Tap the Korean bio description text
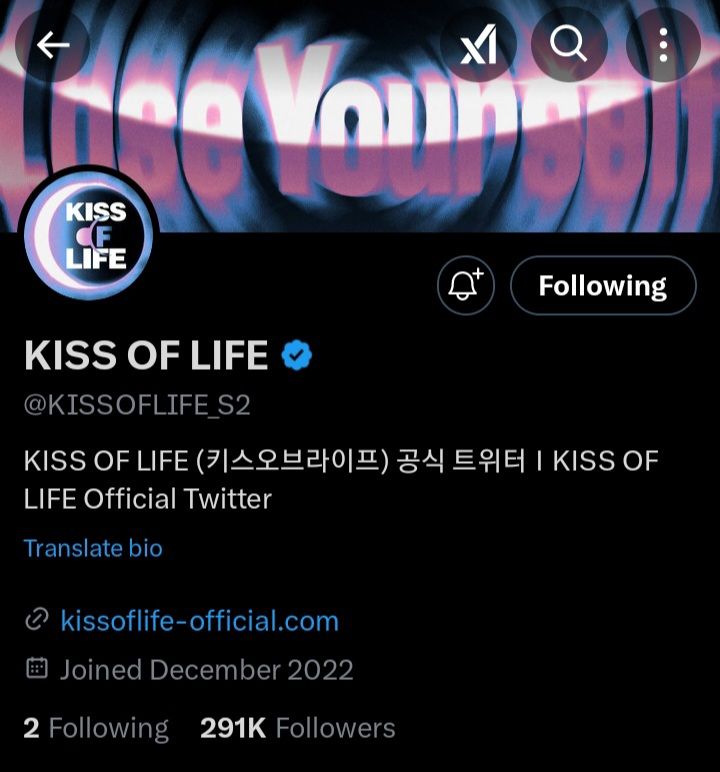 [x=341, y=480]
